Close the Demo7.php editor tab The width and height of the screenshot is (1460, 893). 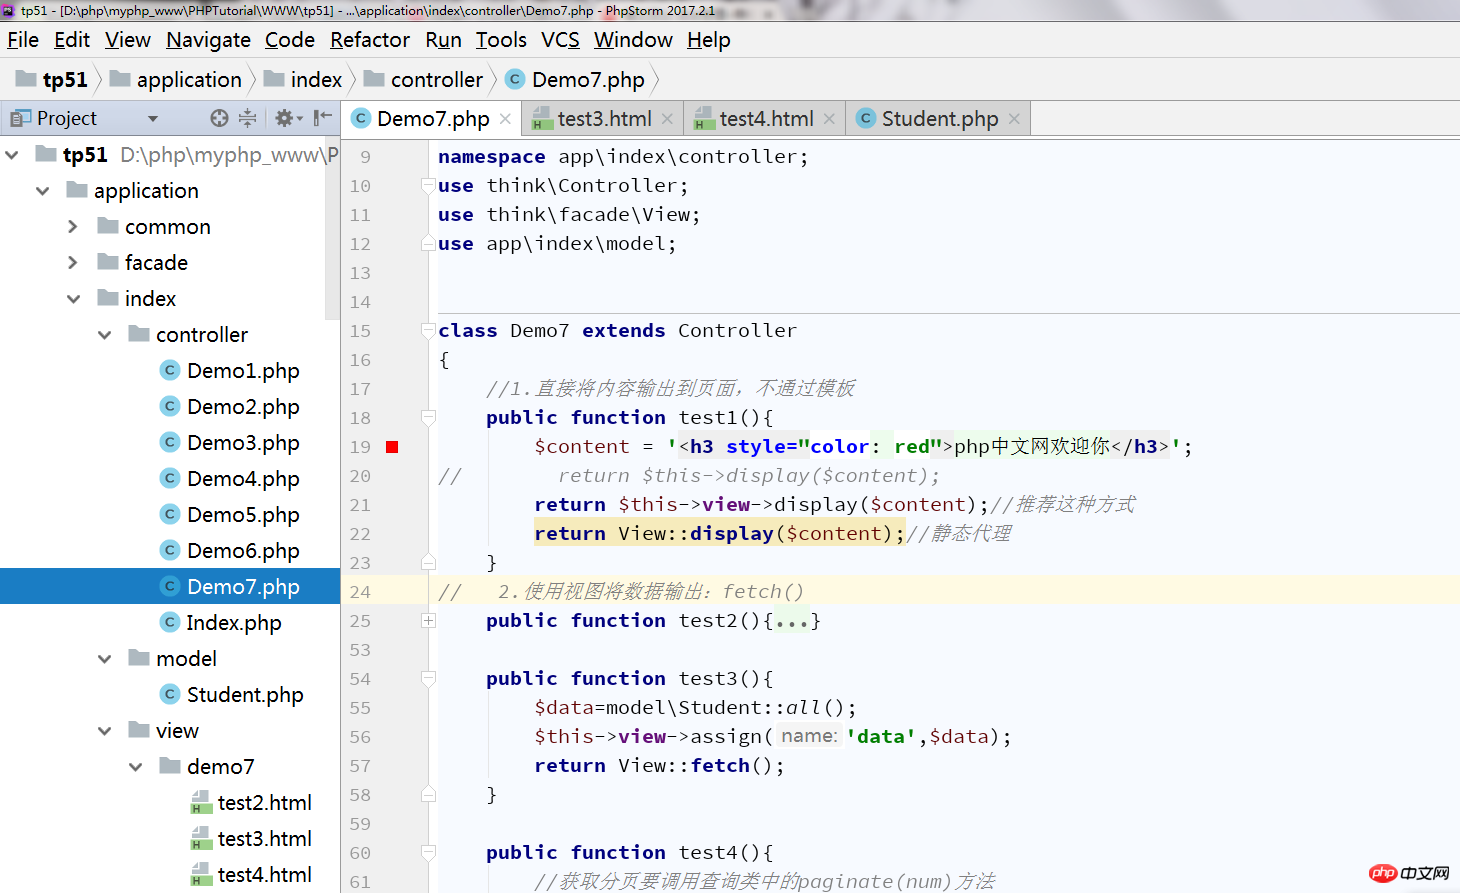pos(505,119)
